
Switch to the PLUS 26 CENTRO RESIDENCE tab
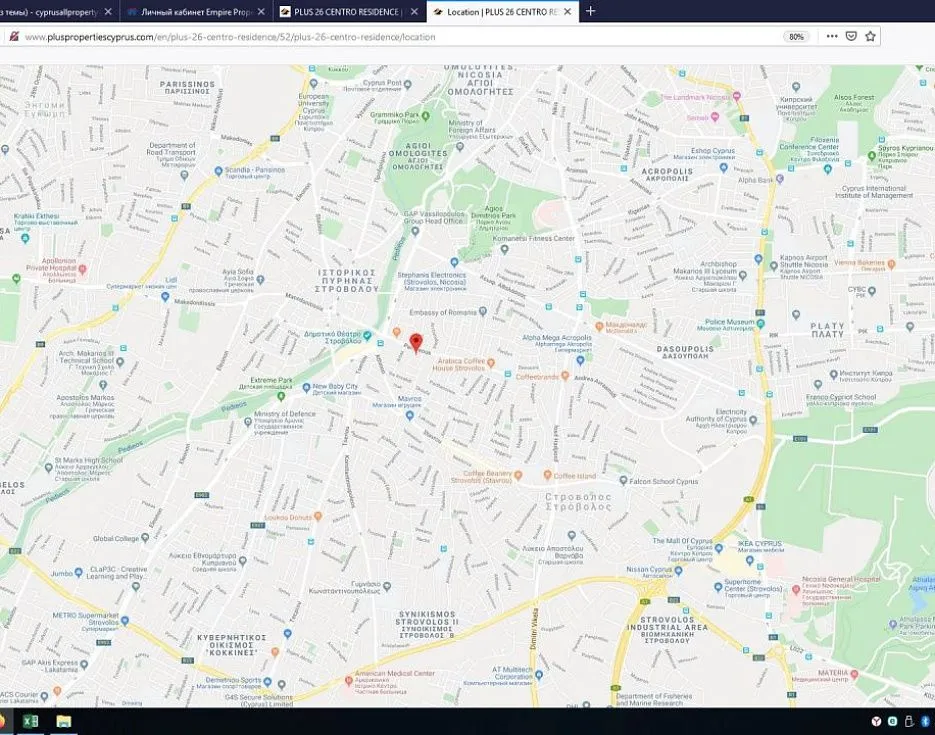pos(349,11)
